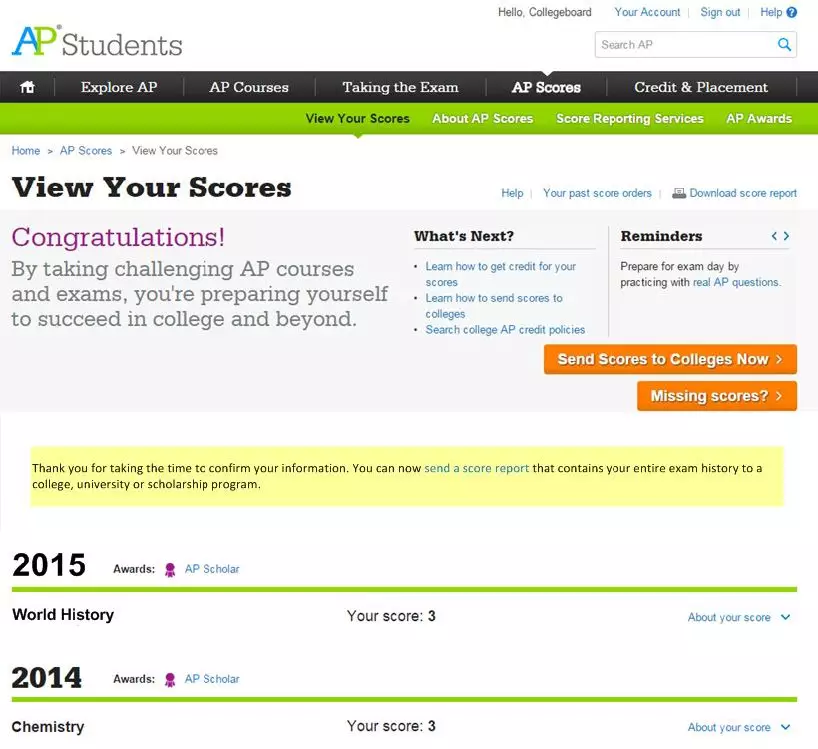
Task: Click World History 'Your score: 3' text
Action: [x=391, y=616]
